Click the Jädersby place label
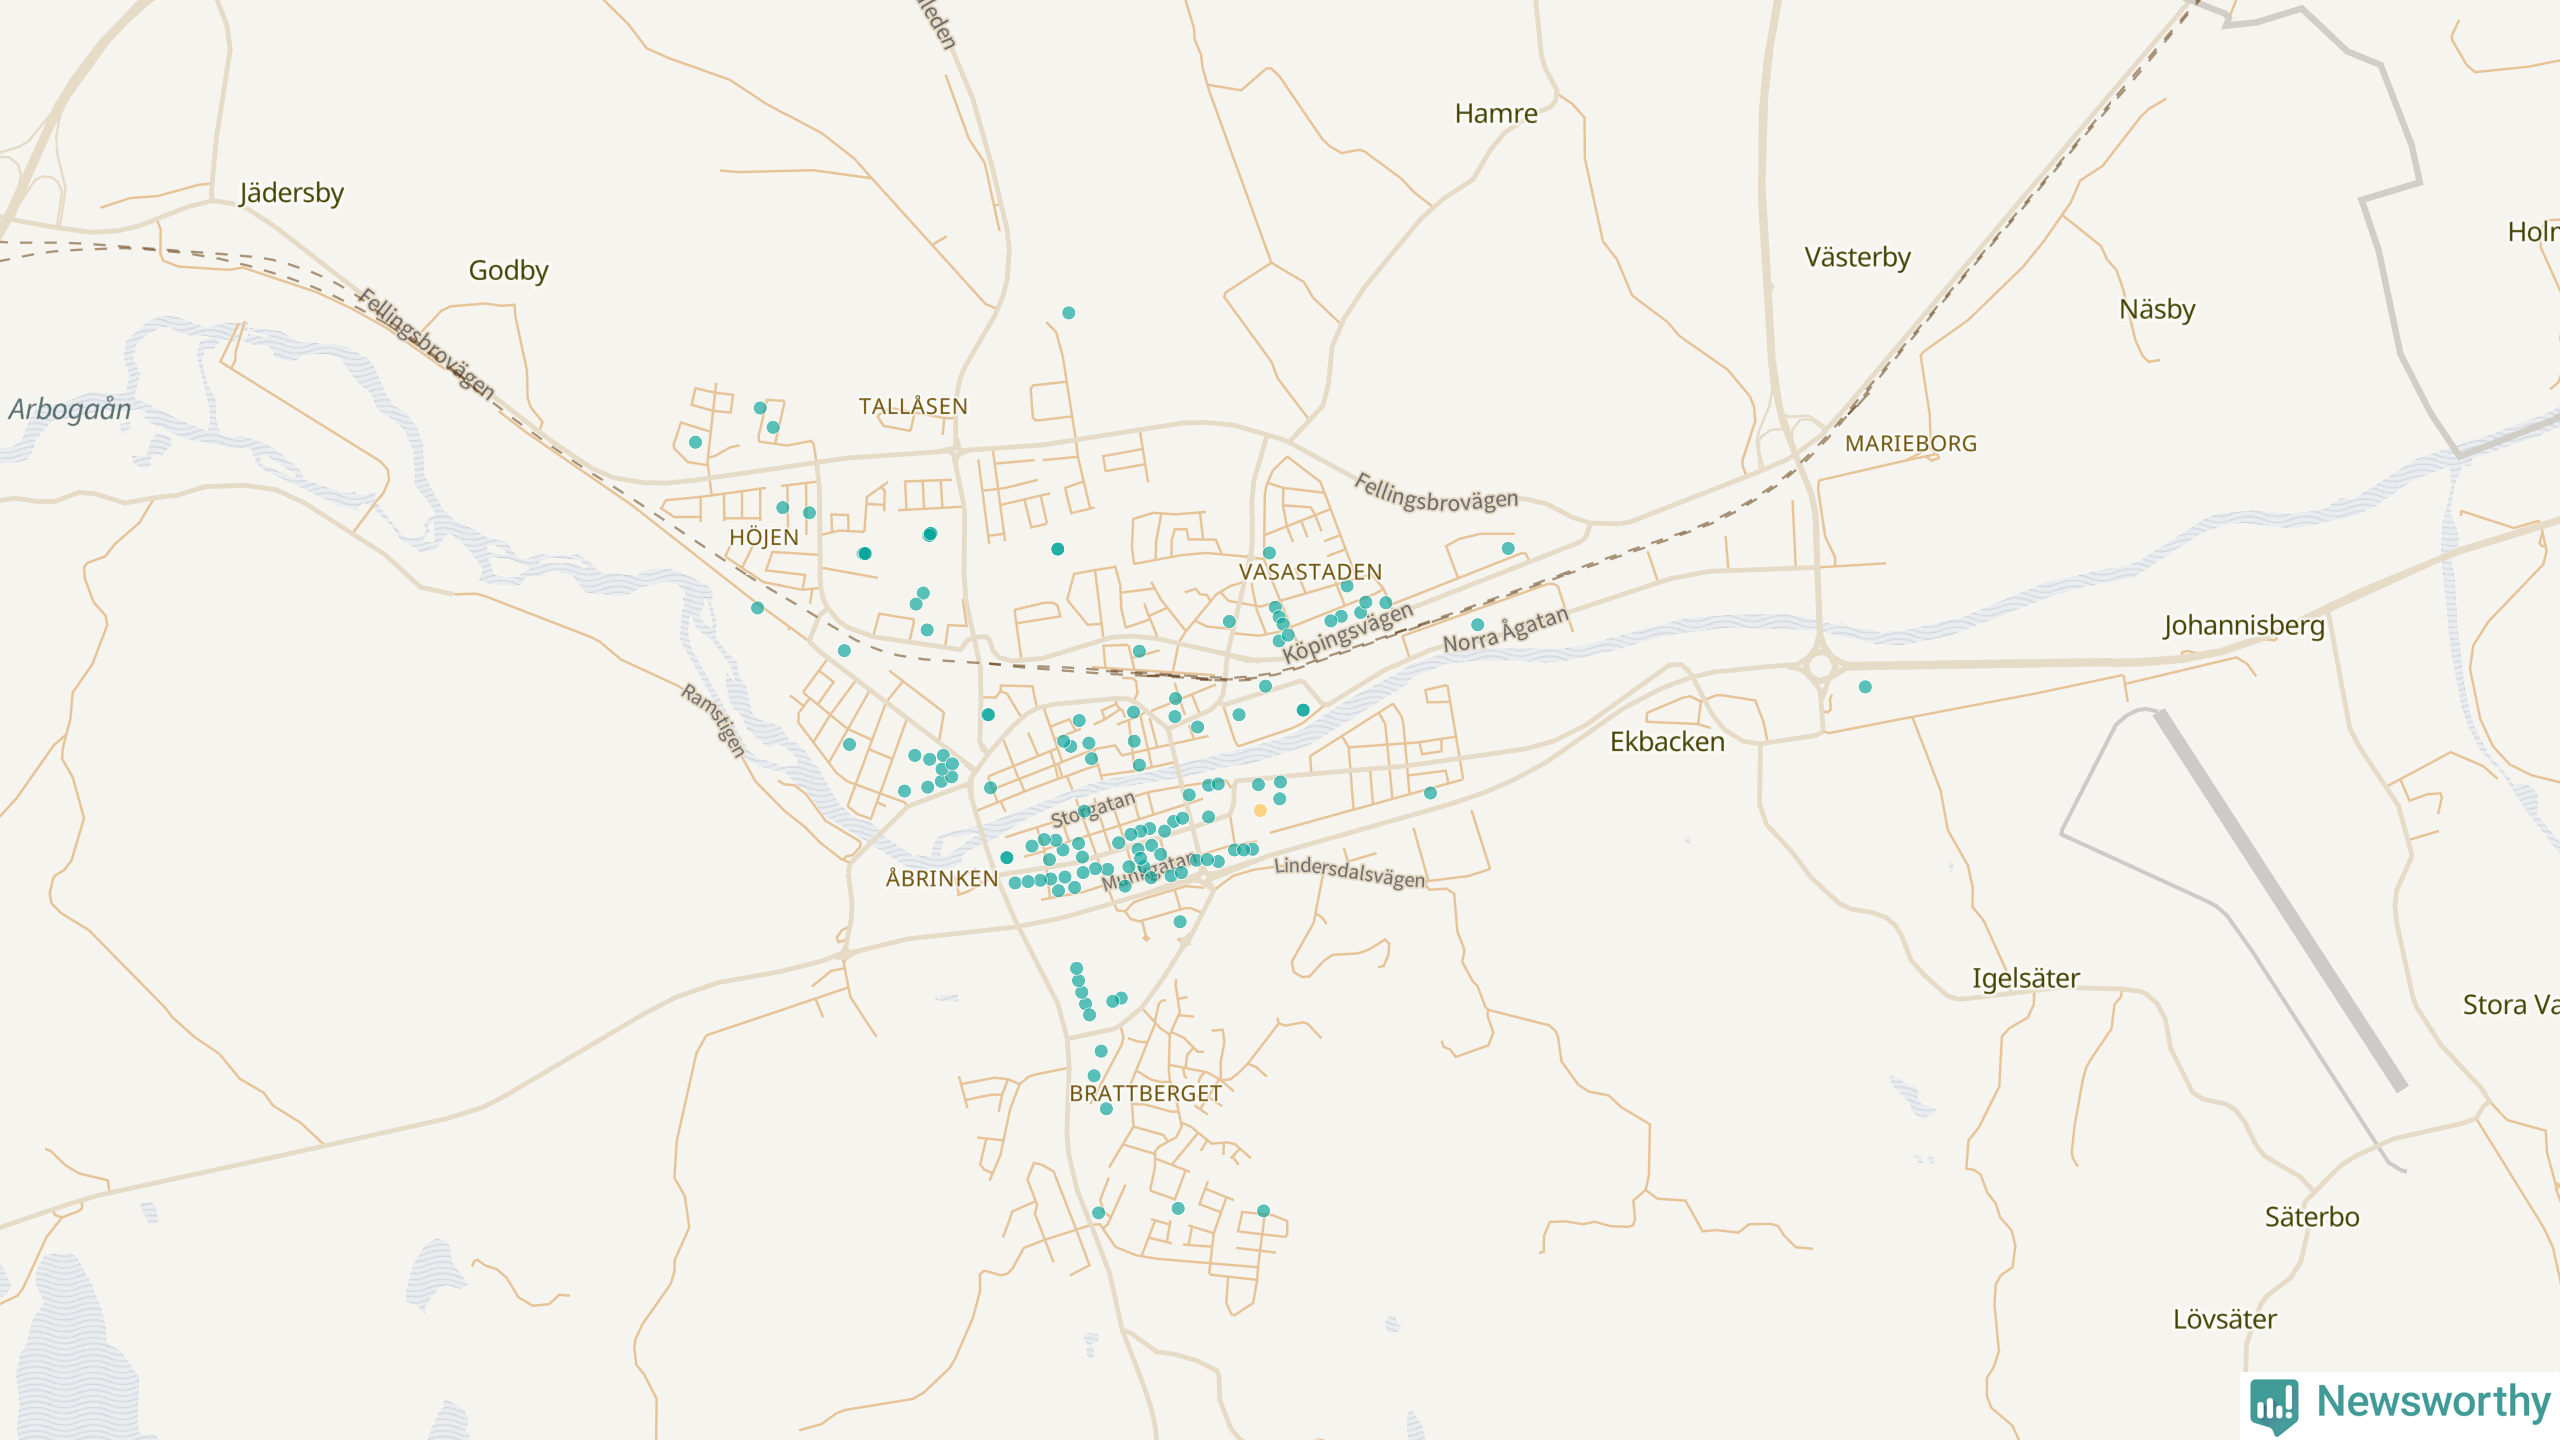Screen dimensions: 2560x1440 click(291, 192)
